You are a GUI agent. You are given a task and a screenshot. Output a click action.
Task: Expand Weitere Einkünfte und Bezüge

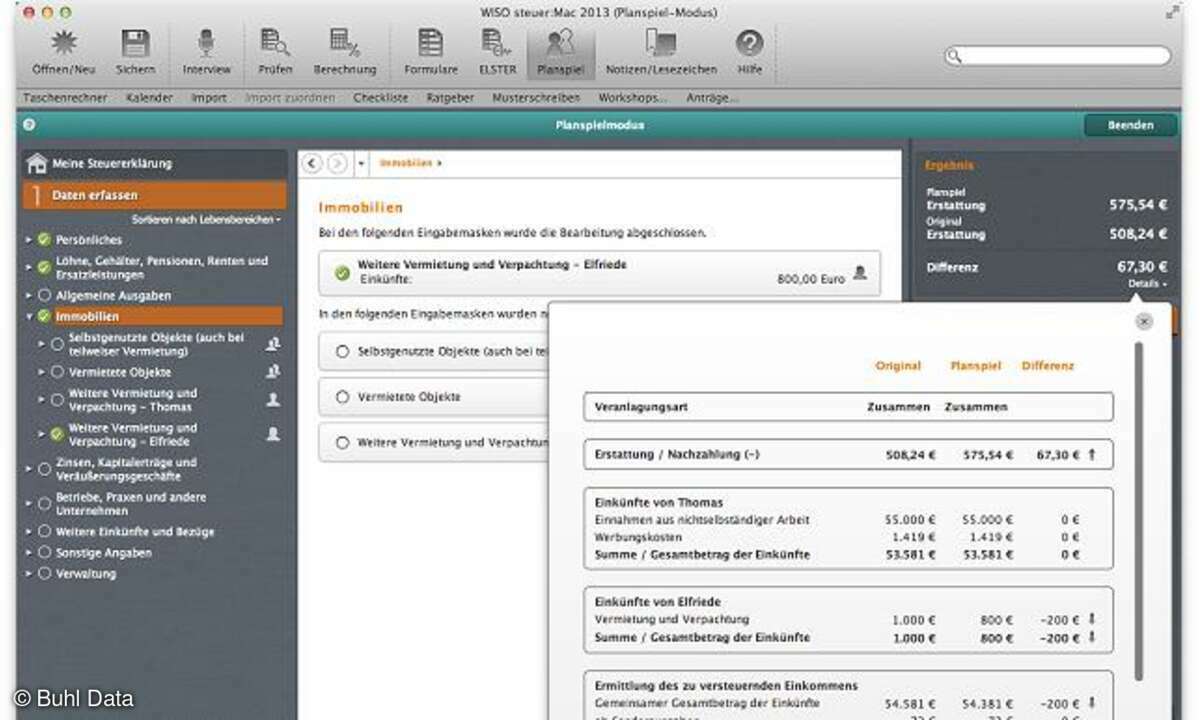coord(29,532)
